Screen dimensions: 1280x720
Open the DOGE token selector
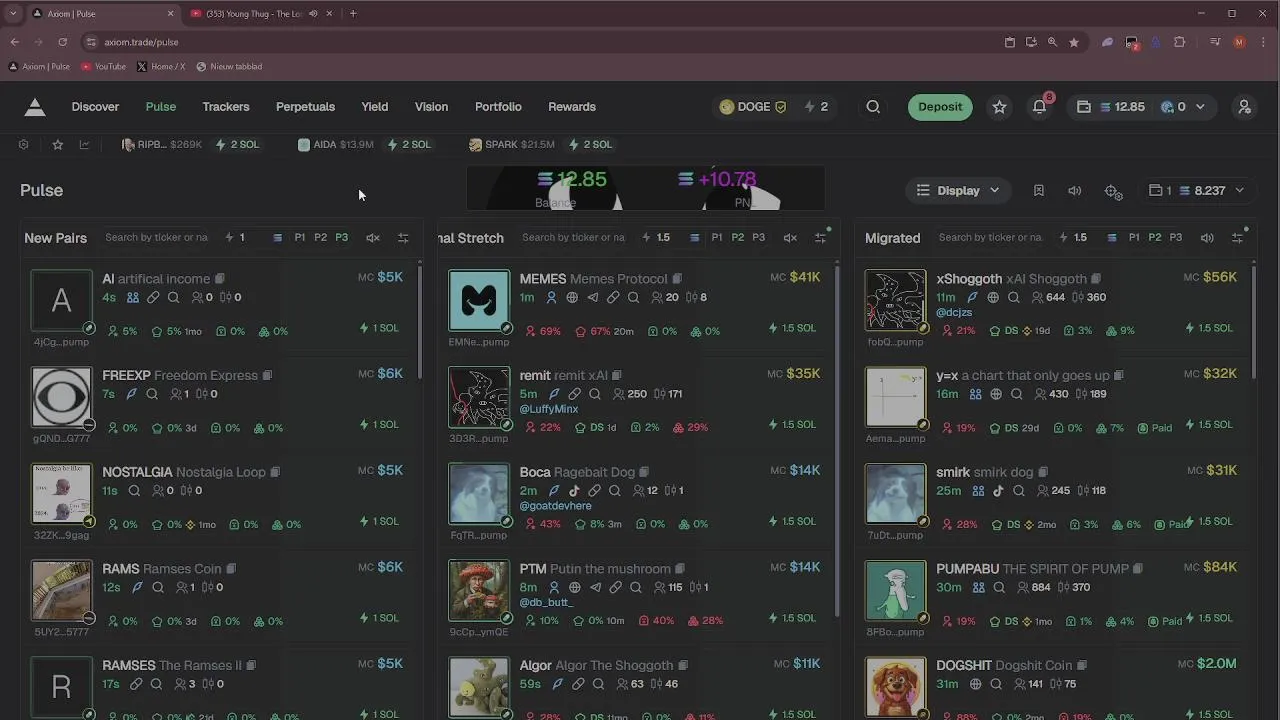coord(753,107)
